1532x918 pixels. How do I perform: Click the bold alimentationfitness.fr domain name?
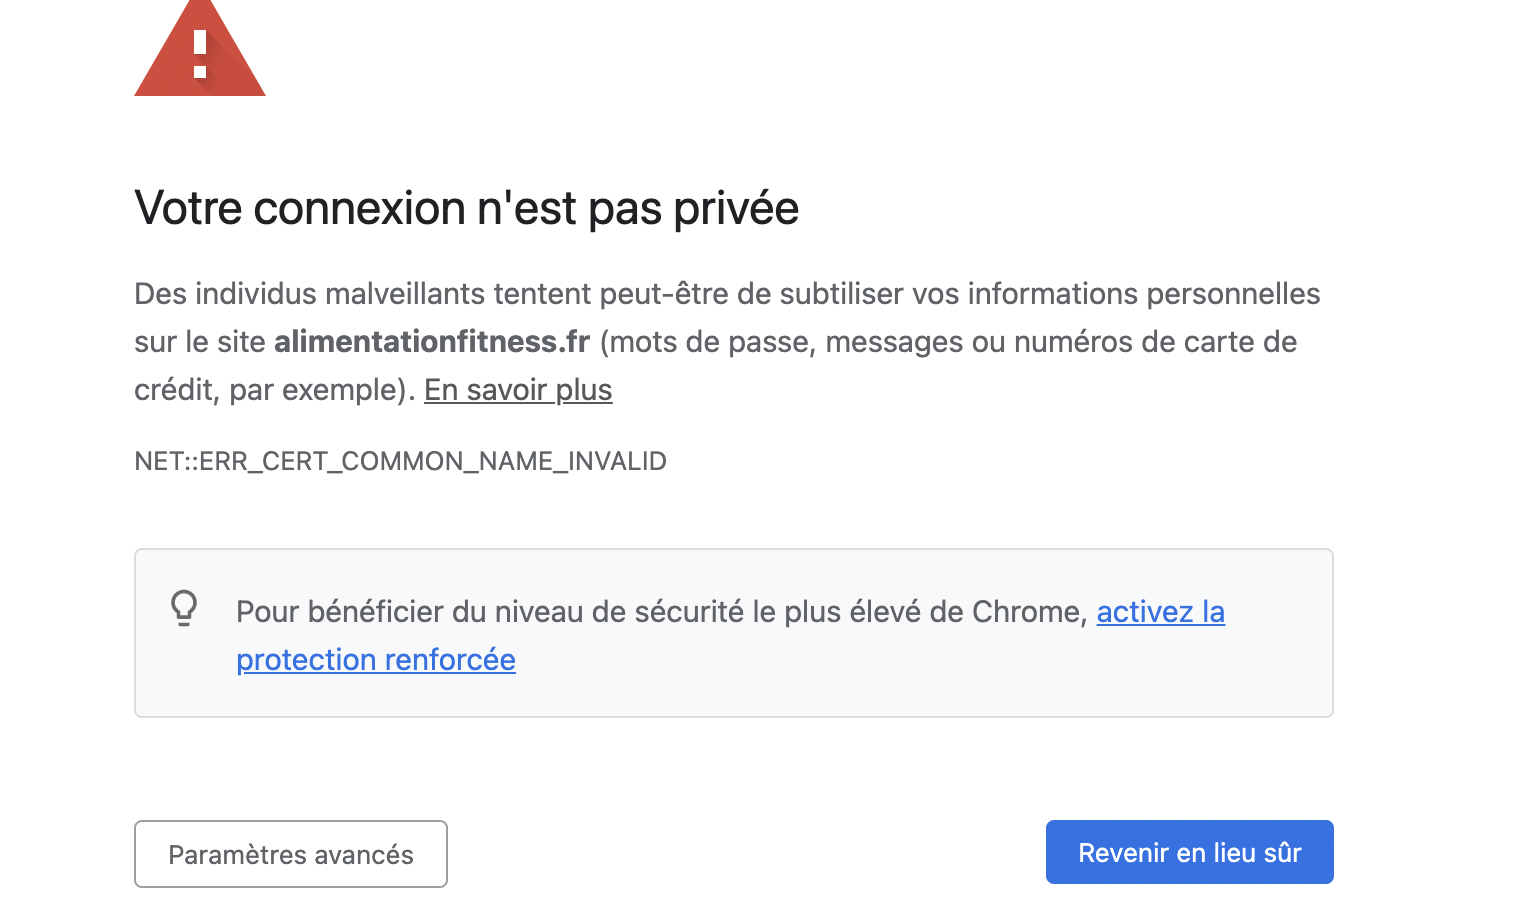(432, 342)
